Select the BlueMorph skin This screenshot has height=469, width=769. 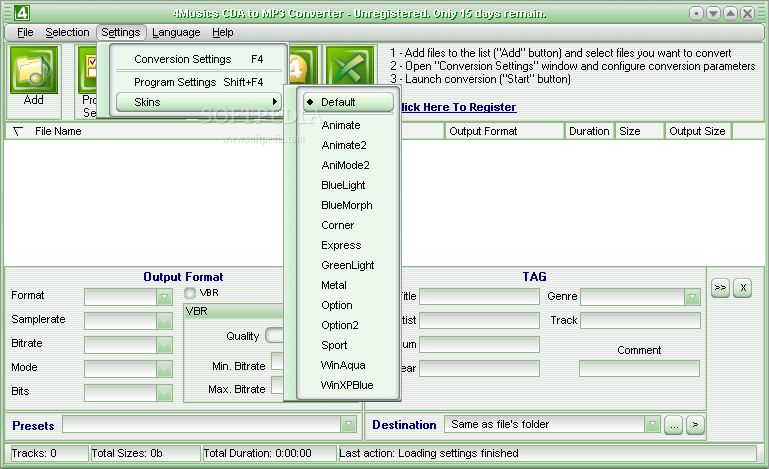348,205
